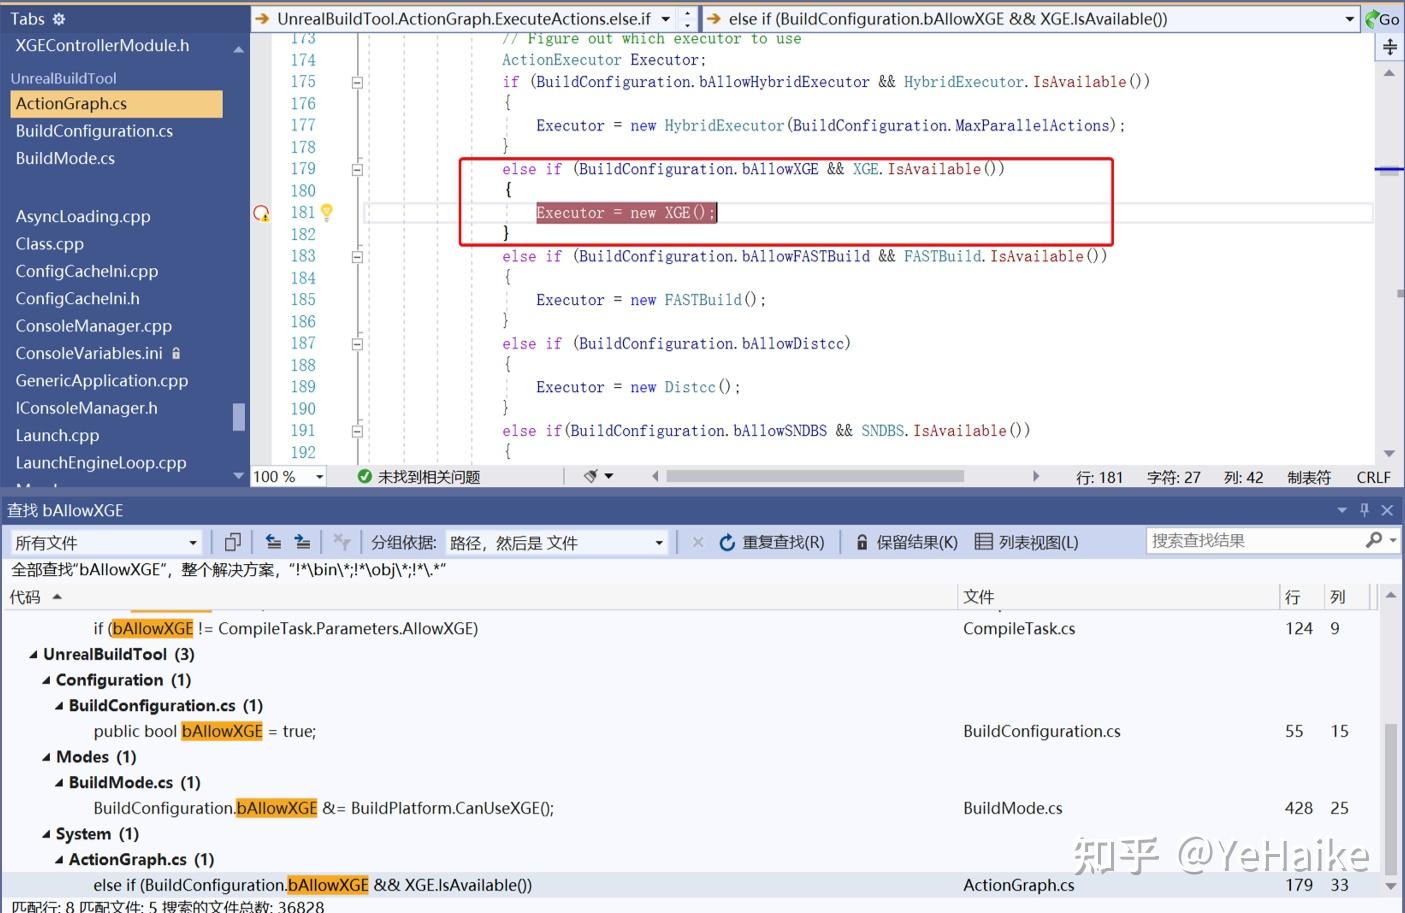1405x913 pixels.
Task: Click the stop search X icon
Action: pos(698,542)
